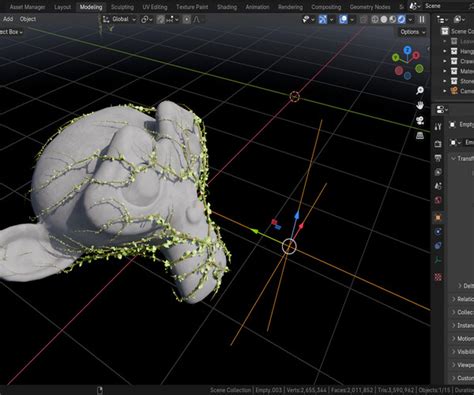474x395 pixels.
Task: Switch perspective/orthographic grid icon
Action: [420, 135]
